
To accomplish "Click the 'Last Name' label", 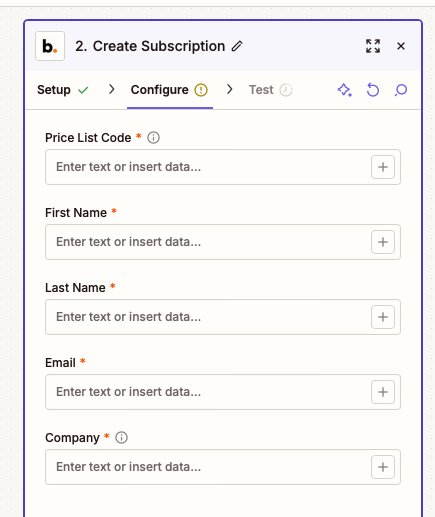I will click(75, 288).
